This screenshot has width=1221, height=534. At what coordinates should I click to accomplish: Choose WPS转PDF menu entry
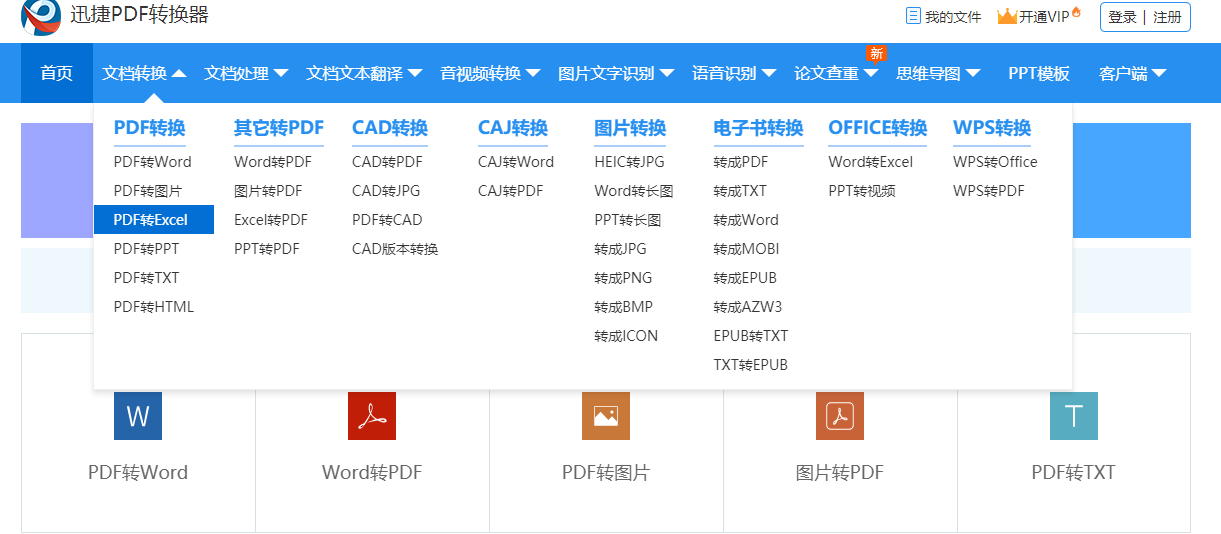pyautogui.click(x=989, y=191)
